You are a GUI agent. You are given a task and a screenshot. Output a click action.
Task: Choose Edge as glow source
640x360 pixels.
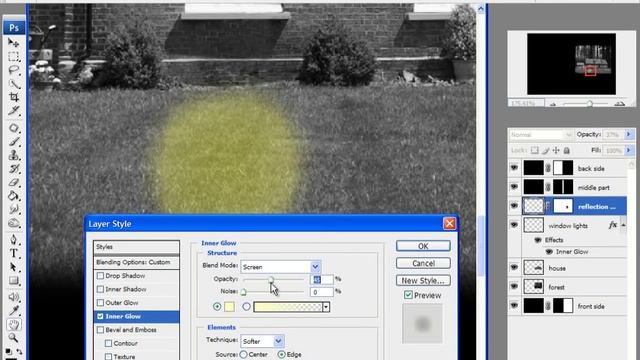pos(281,354)
